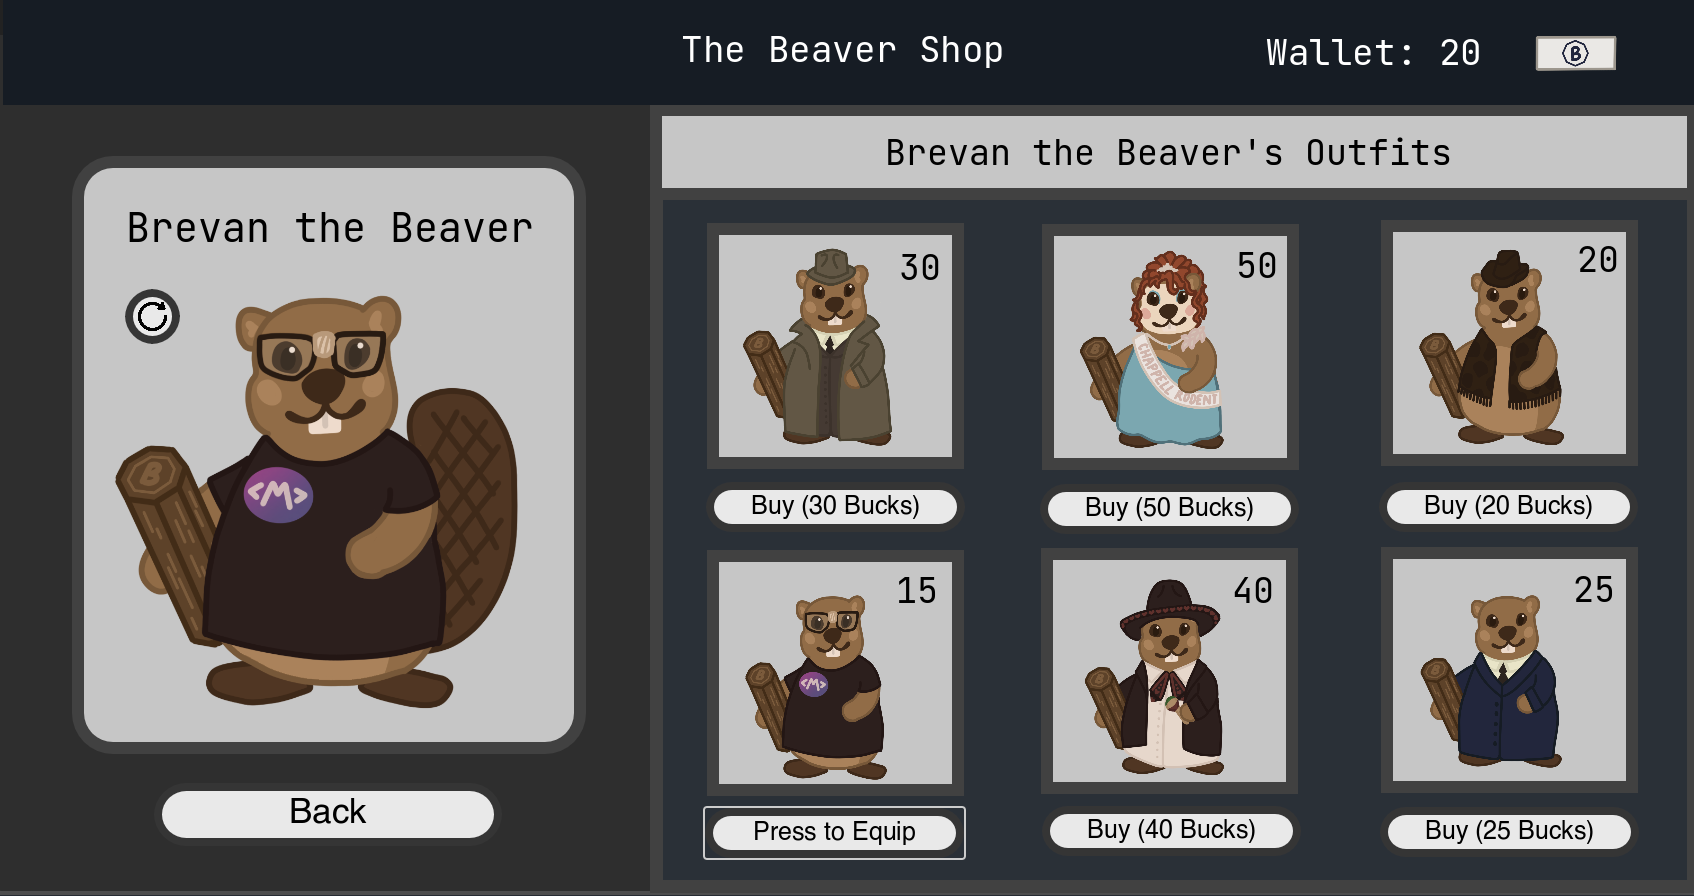The width and height of the screenshot is (1694, 896).
Task: Click The Beaver Shop title
Action: (x=842, y=50)
